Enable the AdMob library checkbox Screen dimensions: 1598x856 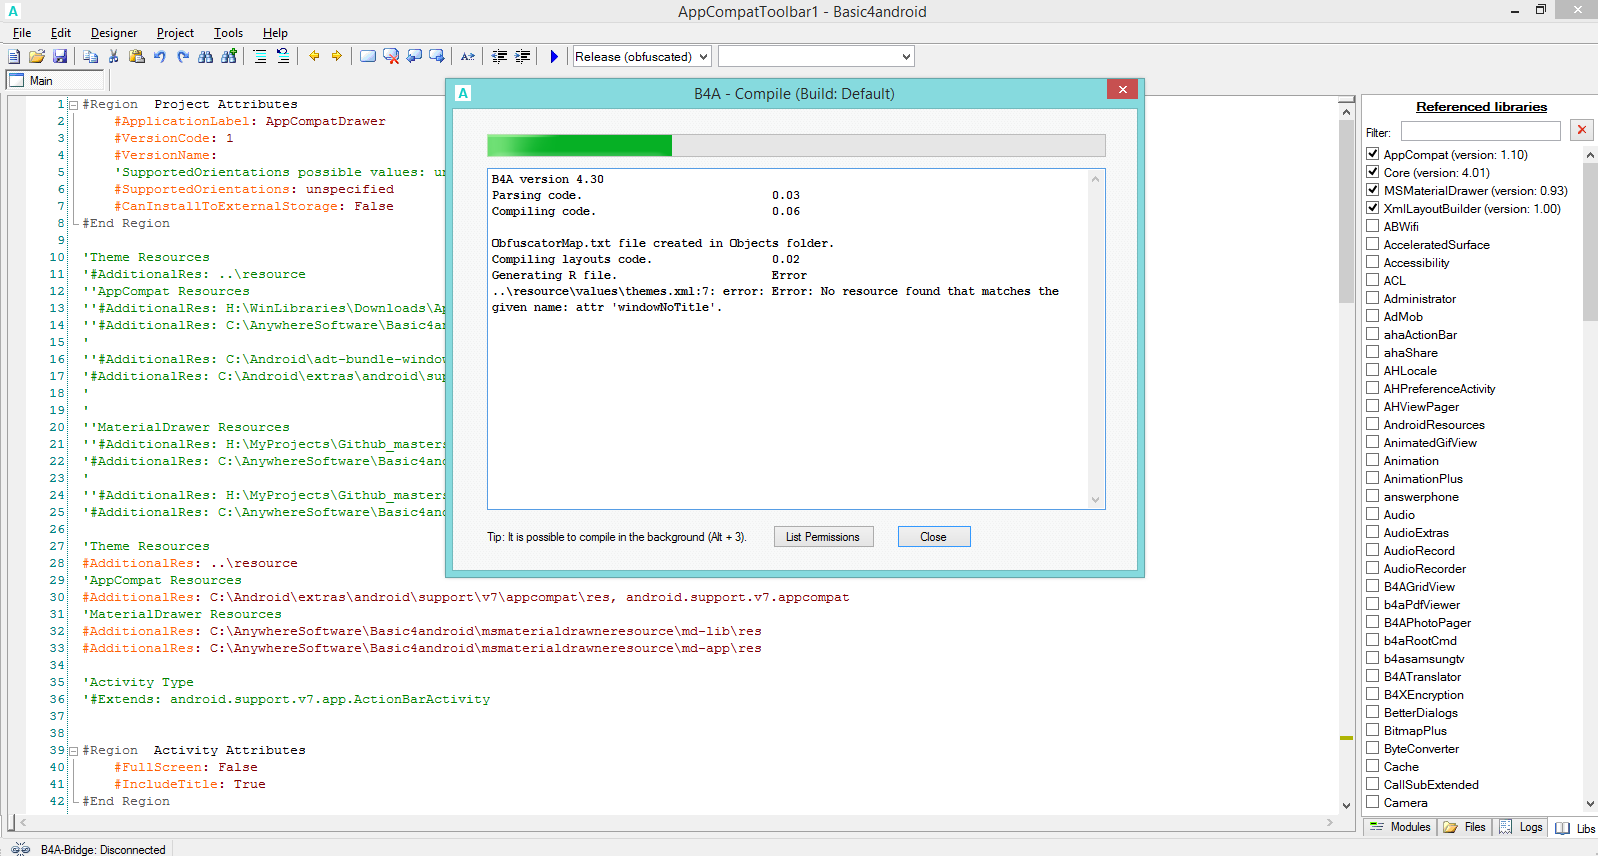pos(1373,316)
